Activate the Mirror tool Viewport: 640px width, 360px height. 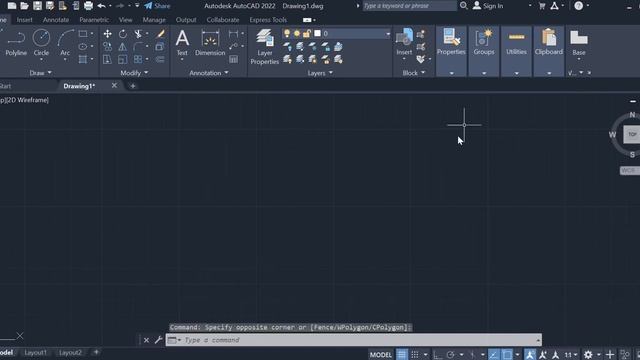point(122,47)
